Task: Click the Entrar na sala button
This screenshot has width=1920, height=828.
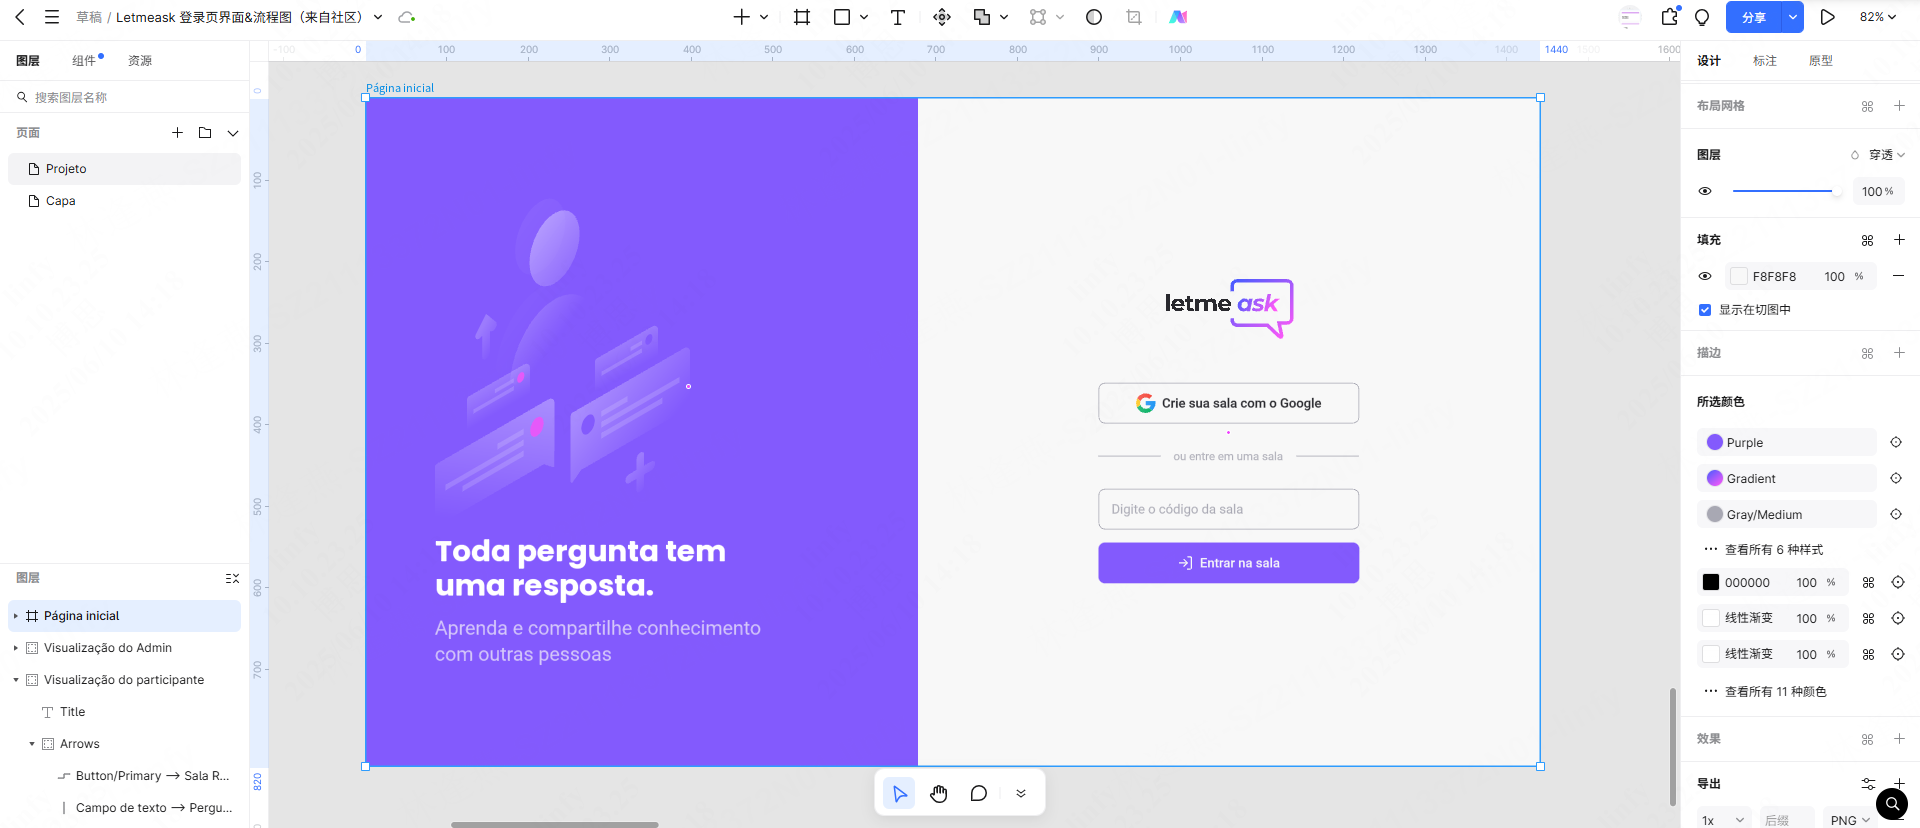Action: pos(1228,563)
